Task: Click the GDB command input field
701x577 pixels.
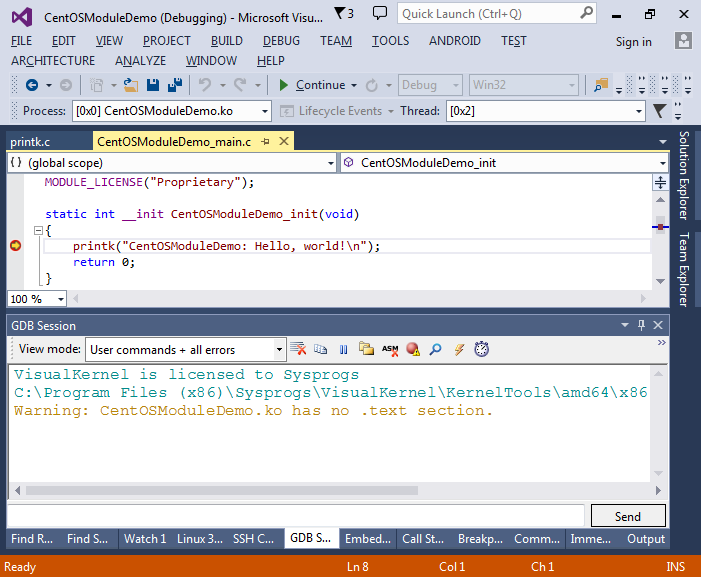Action: (x=296, y=516)
